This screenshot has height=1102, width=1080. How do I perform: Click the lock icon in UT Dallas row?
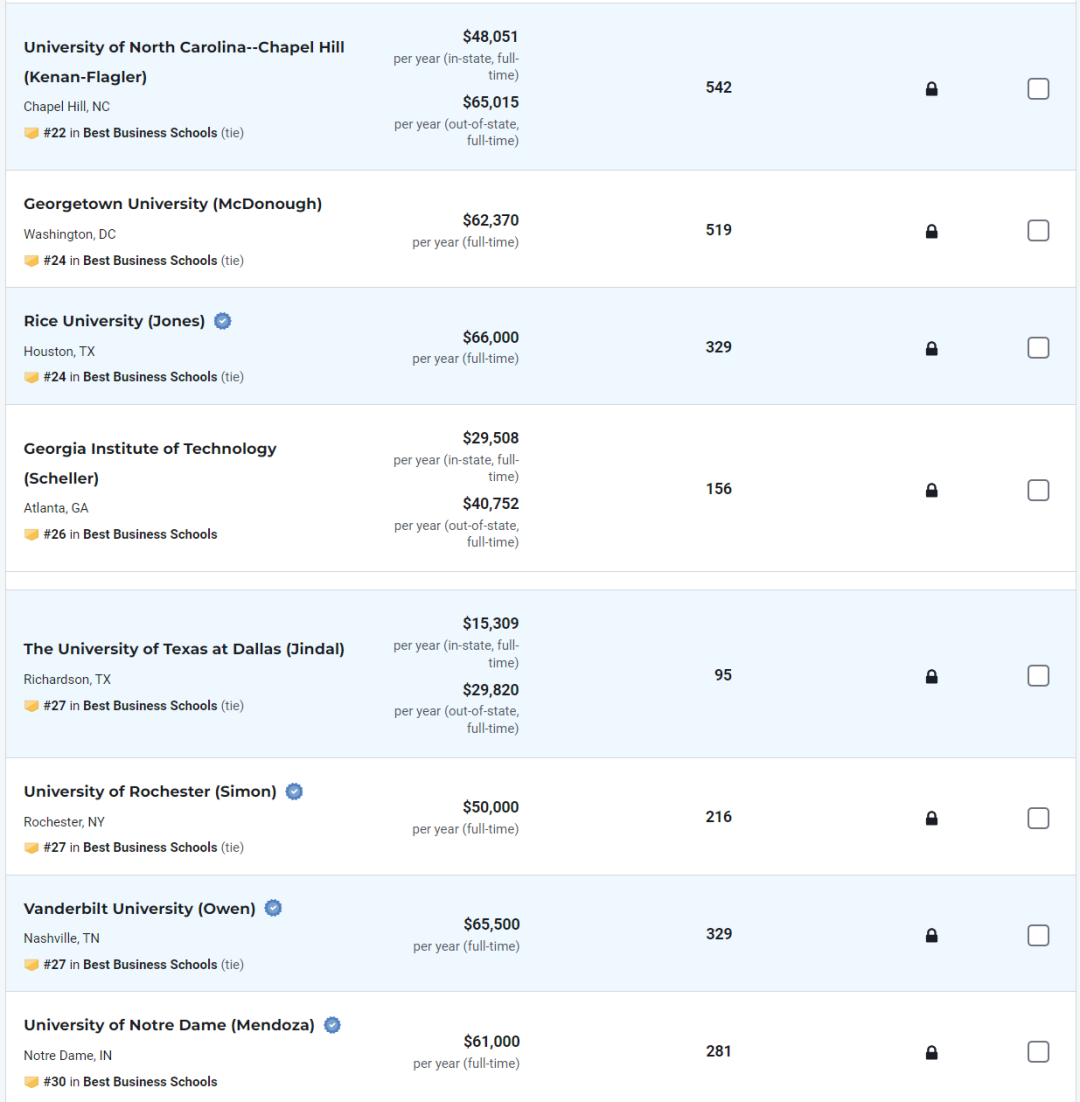click(931, 676)
